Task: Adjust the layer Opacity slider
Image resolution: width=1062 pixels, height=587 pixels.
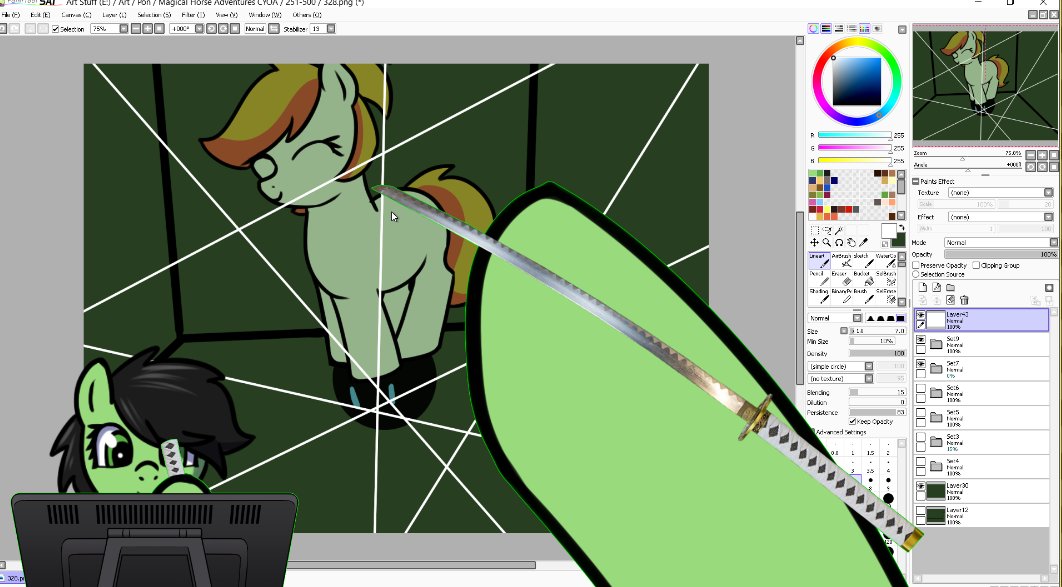Action: point(1001,255)
